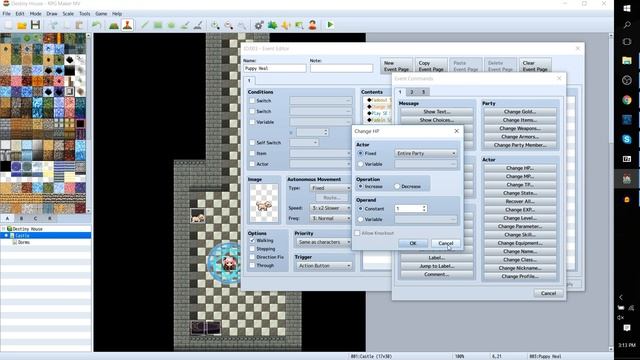Create a new project with toolbar icon
The width and height of the screenshot is (640, 360).
click(8, 25)
